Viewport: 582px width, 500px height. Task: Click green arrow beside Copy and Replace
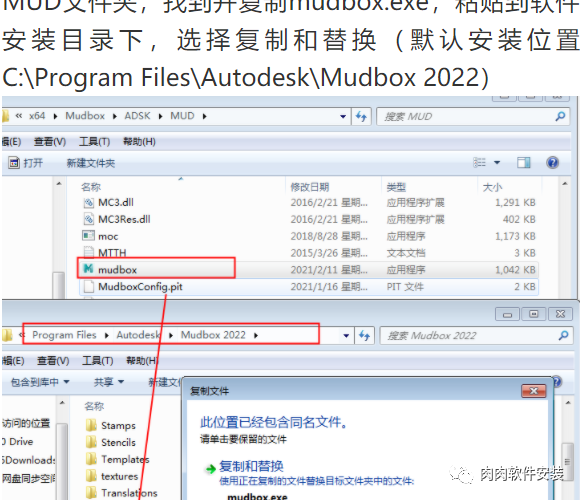211,469
